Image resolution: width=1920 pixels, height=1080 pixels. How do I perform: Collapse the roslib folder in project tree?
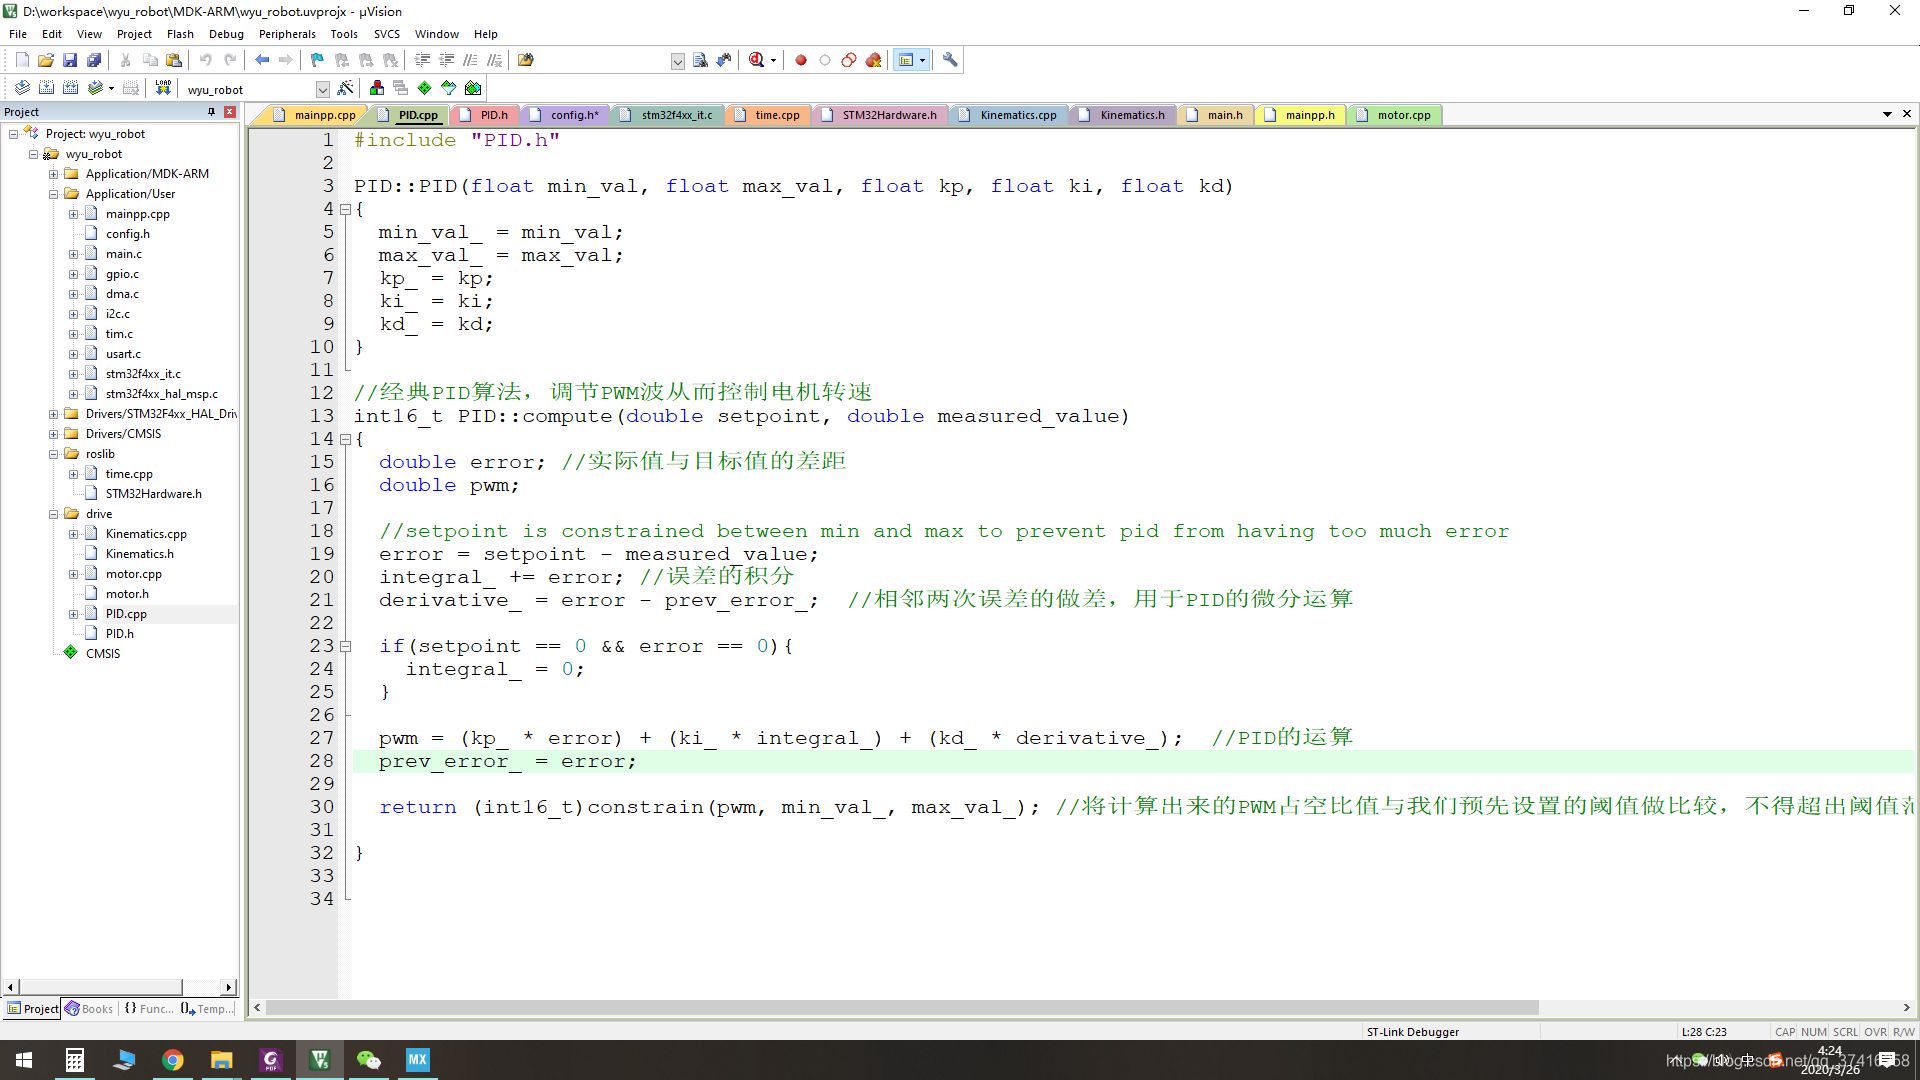click(54, 454)
